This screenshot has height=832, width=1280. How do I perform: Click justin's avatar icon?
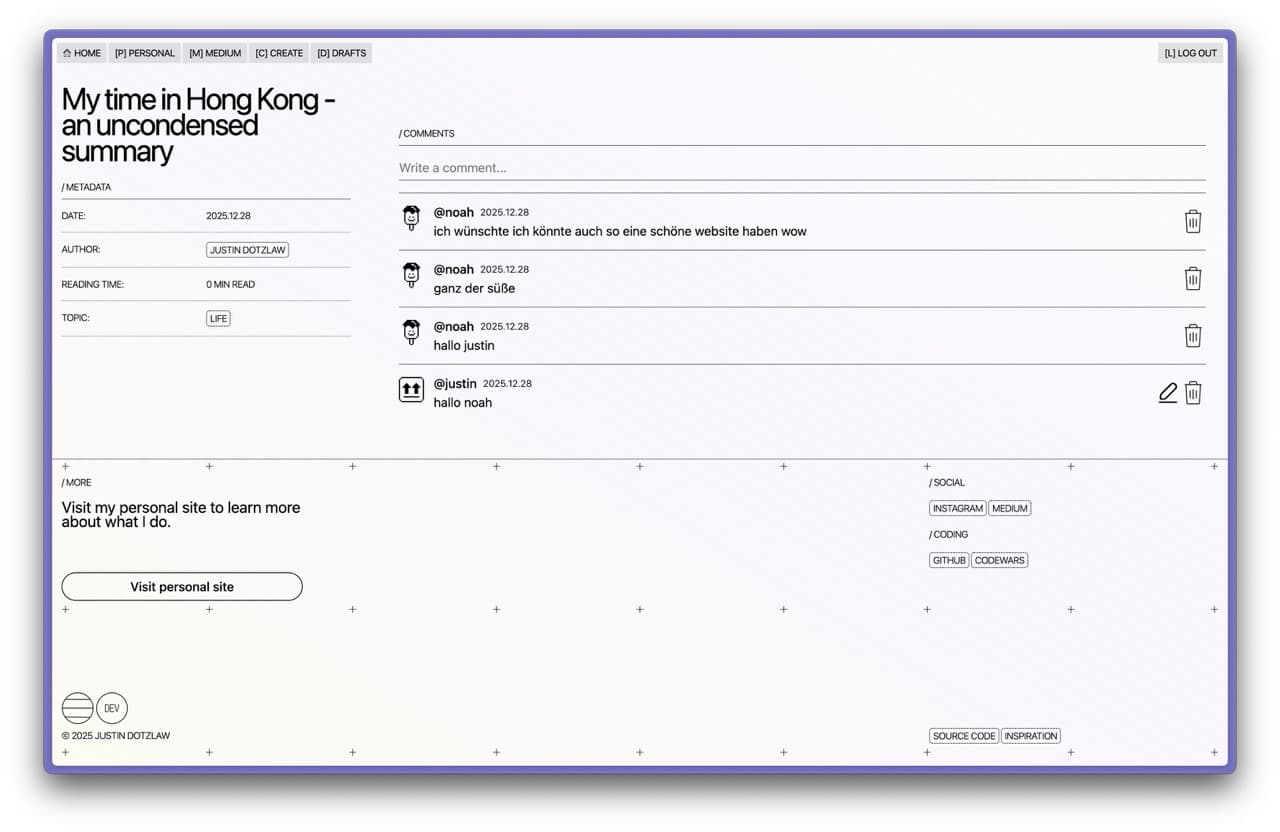click(x=411, y=391)
